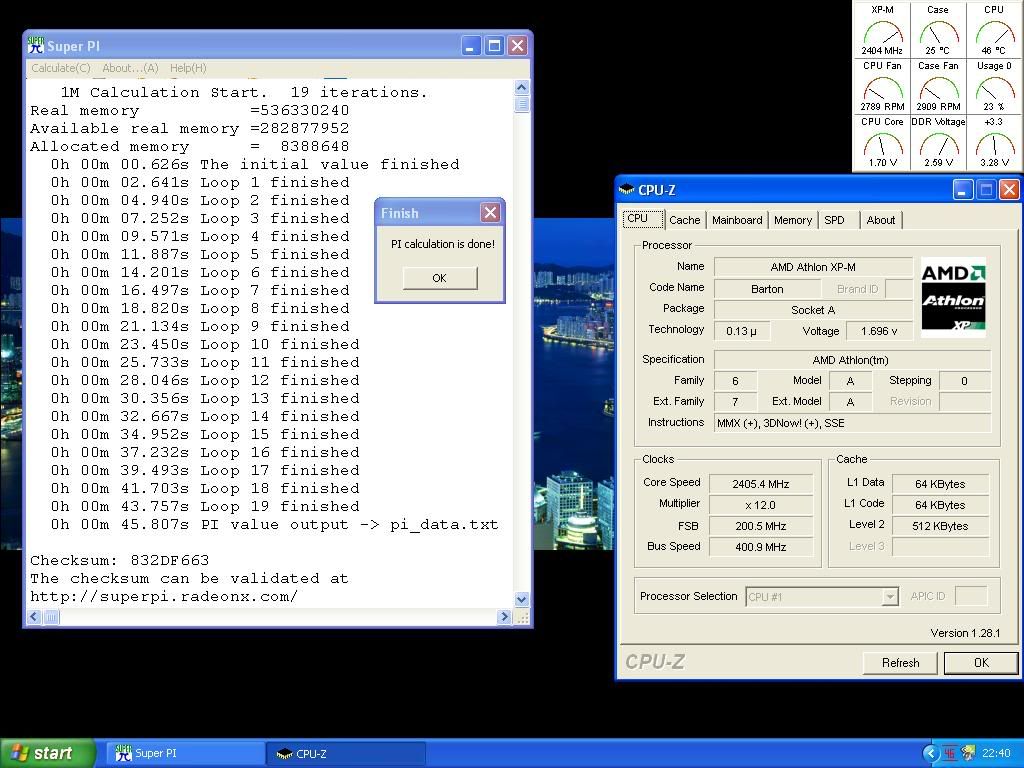Viewport: 1024px width, 768px height.
Task: Click the CPU-Z title bar chip icon
Action: pos(627,189)
